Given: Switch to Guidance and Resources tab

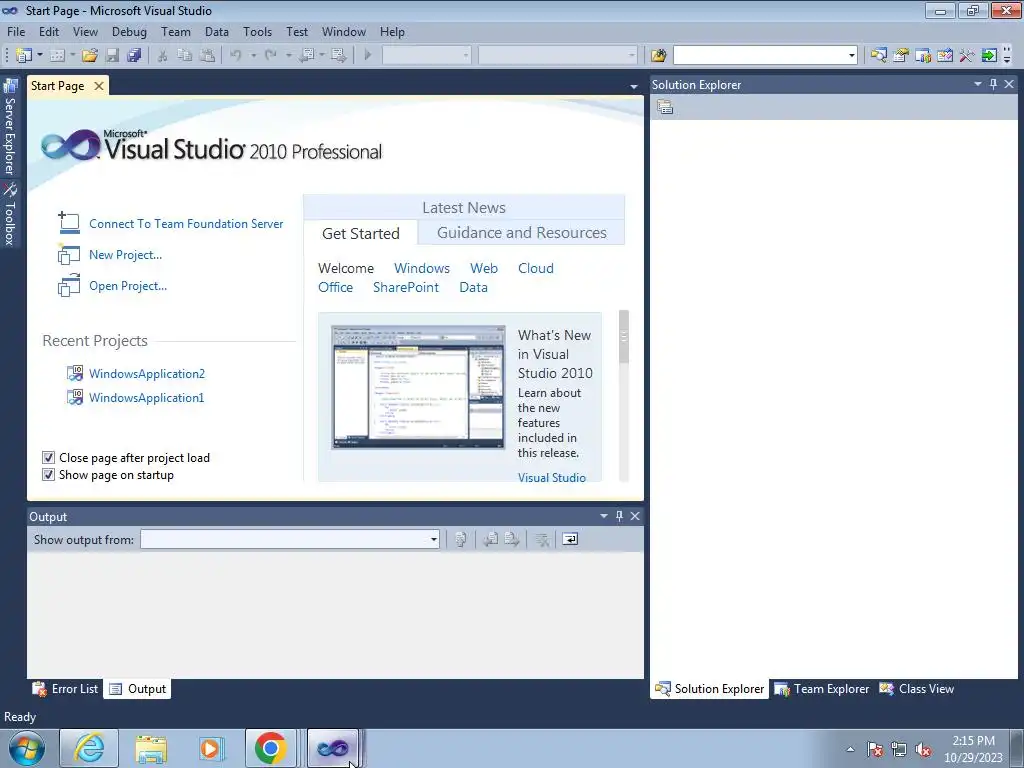Looking at the screenshot, I should 521,233.
